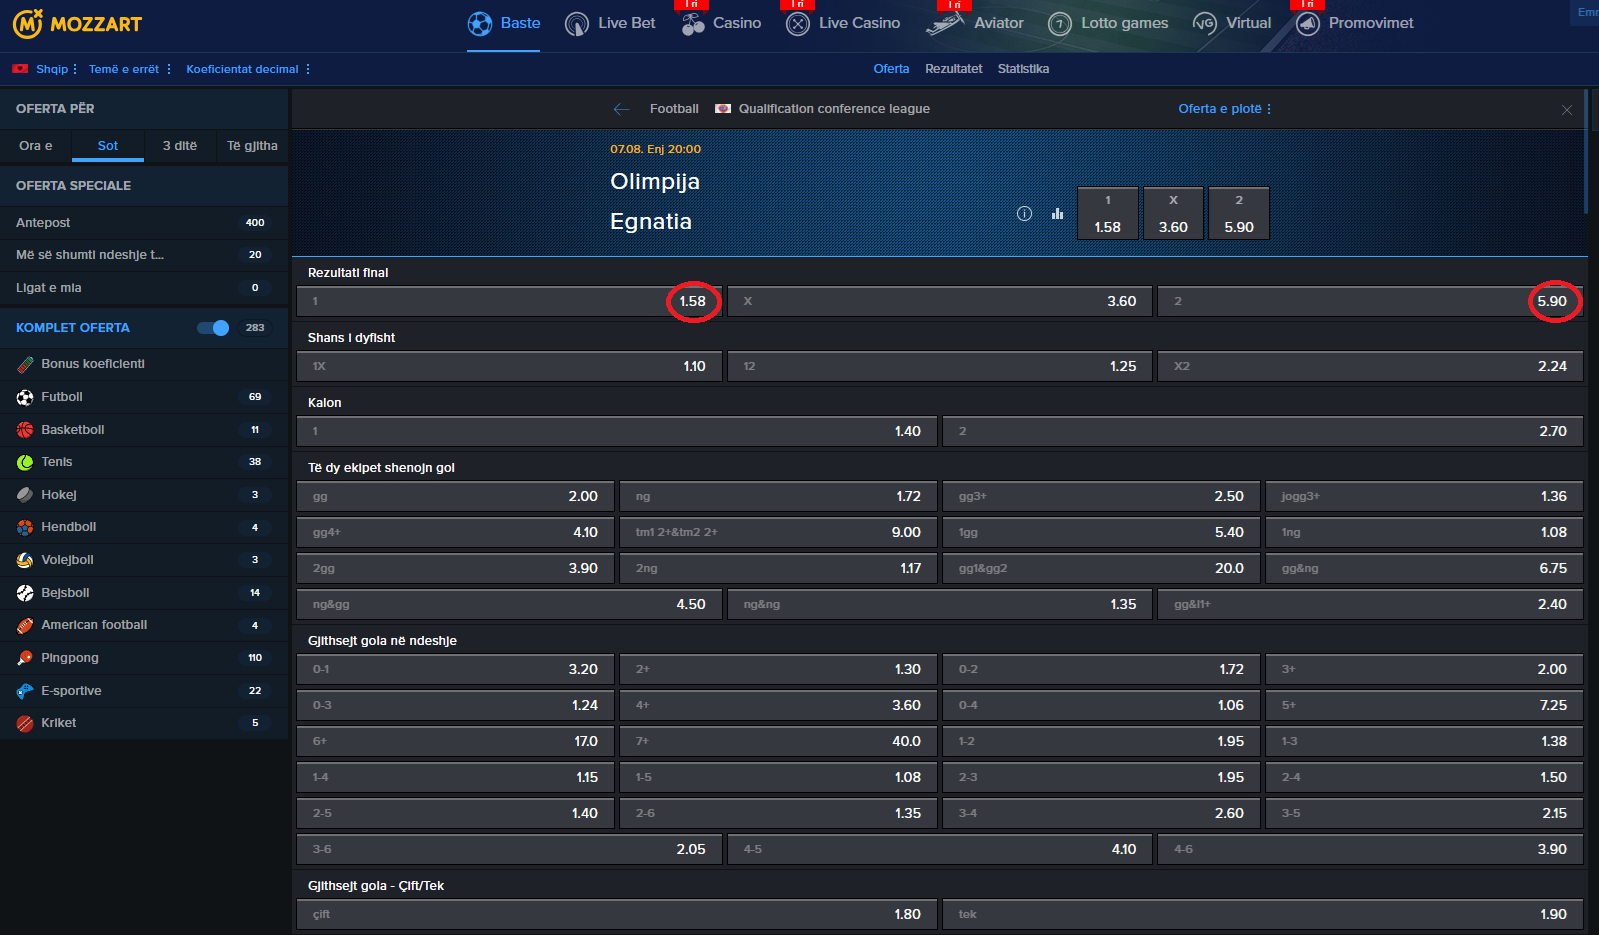Click the Aviator plane icon
The height and width of the screenshot is (935, 1599).
coord(945,24)
